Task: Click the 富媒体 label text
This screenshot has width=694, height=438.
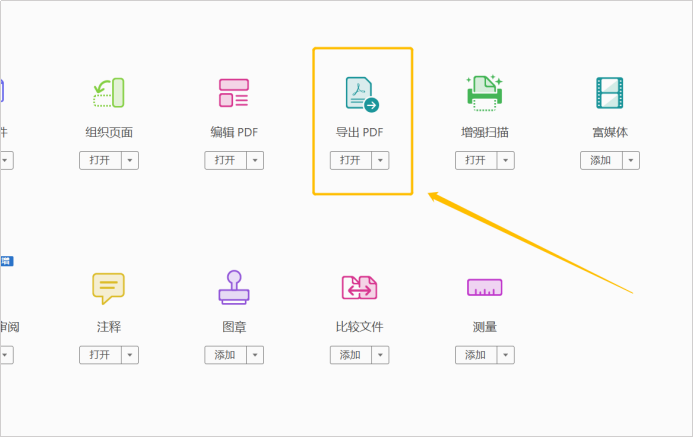Action: [610, 132]
